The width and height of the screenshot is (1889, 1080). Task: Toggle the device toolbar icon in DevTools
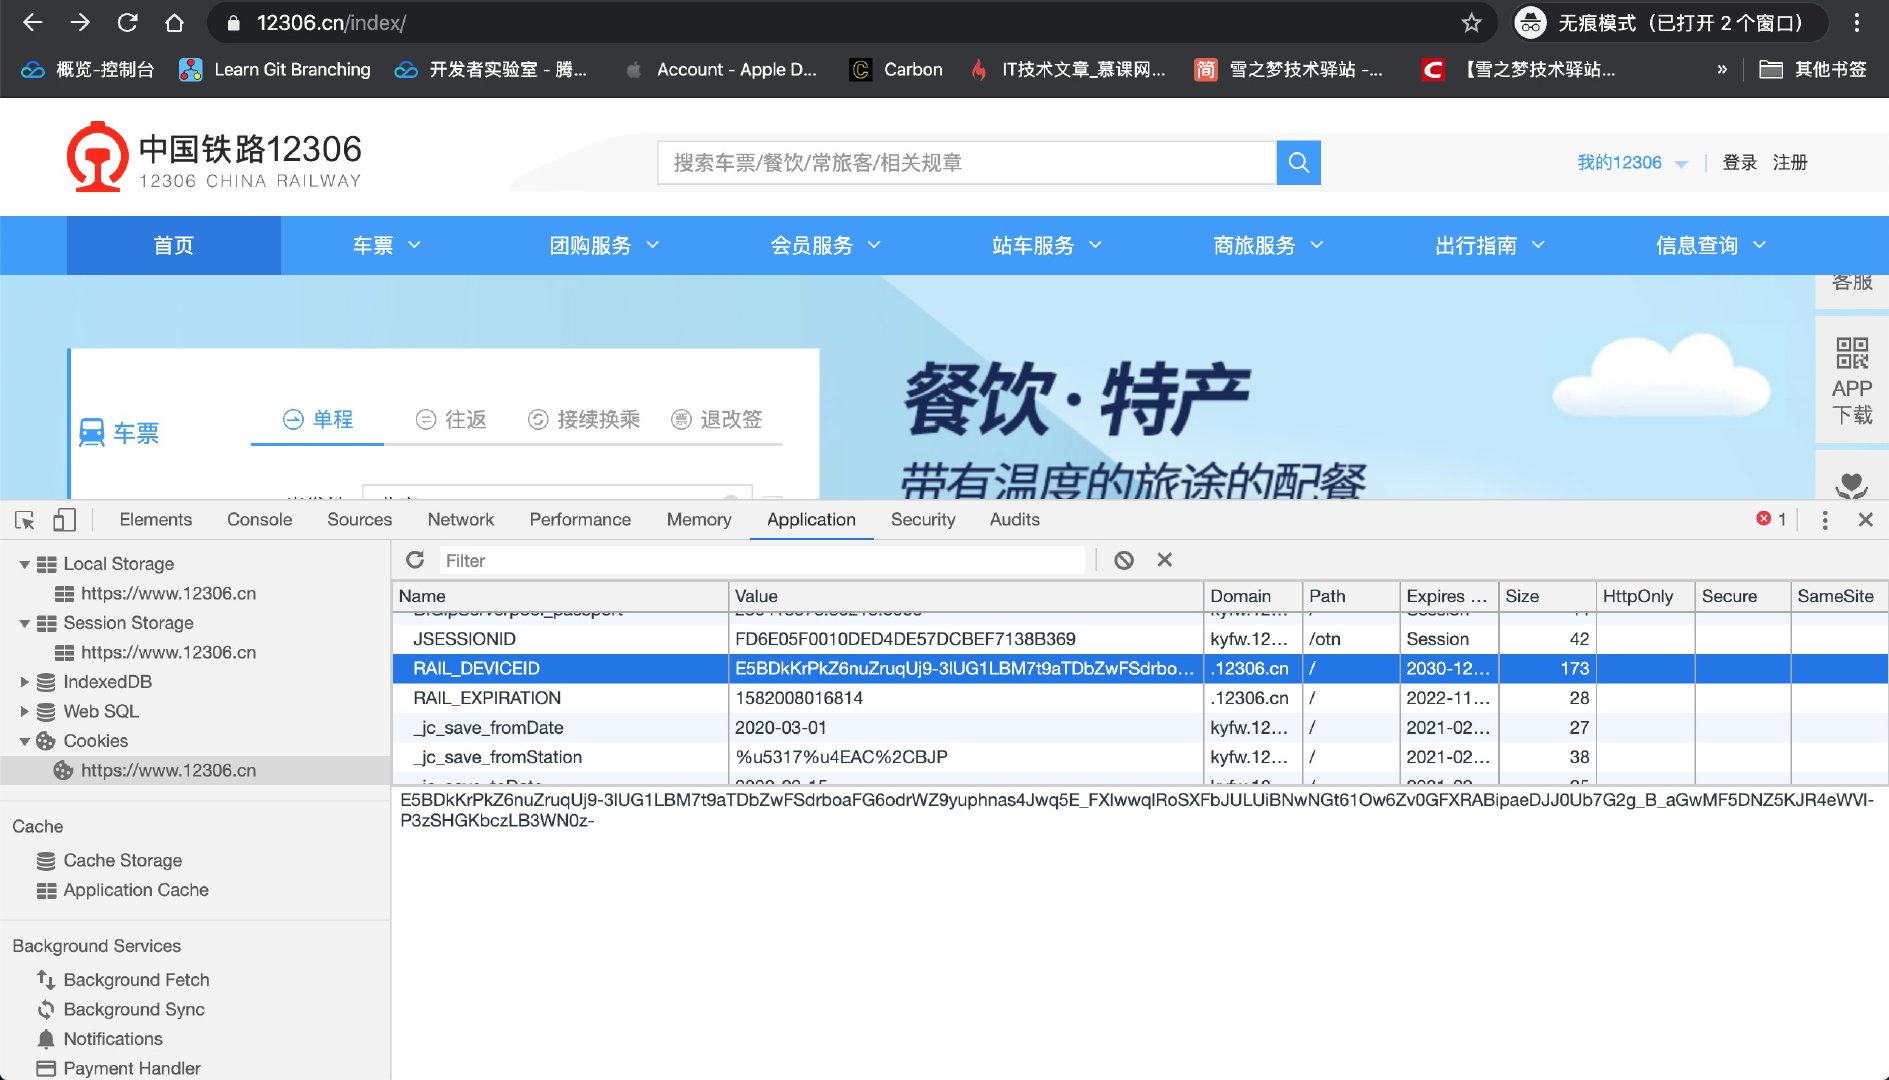[x=64, y=520]
